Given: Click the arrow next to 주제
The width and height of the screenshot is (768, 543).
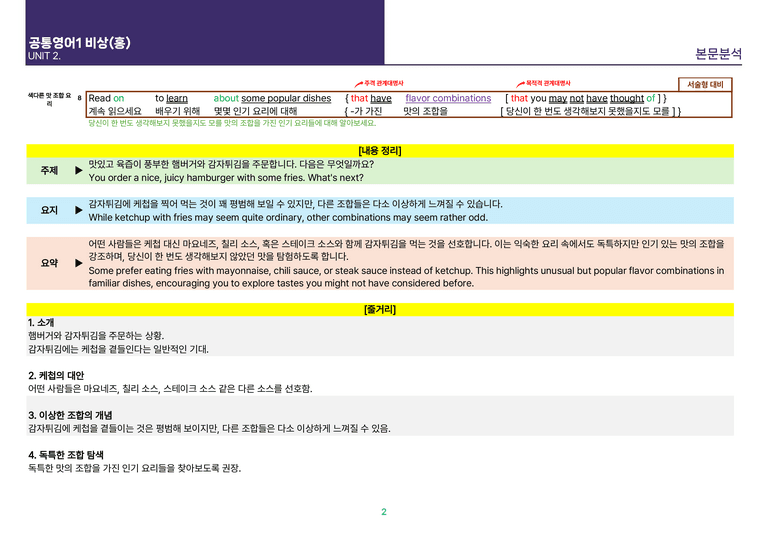Looking at the screenshot, I should (78, 170).
